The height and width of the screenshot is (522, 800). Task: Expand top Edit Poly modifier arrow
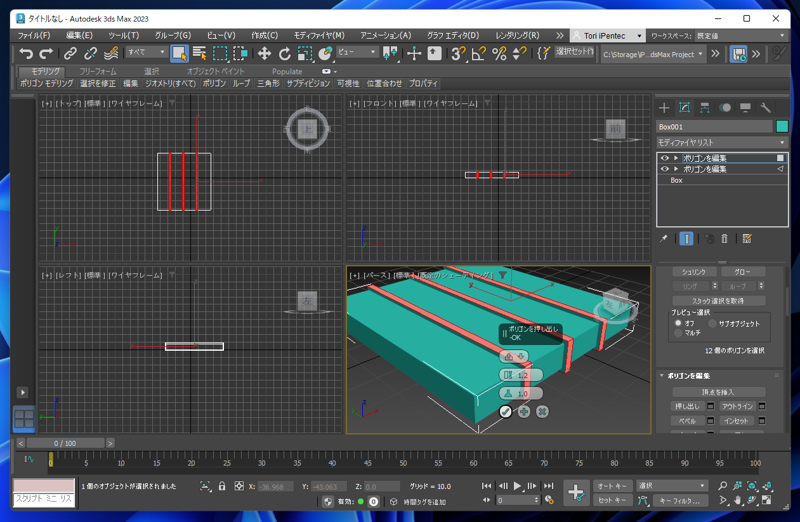676,158
